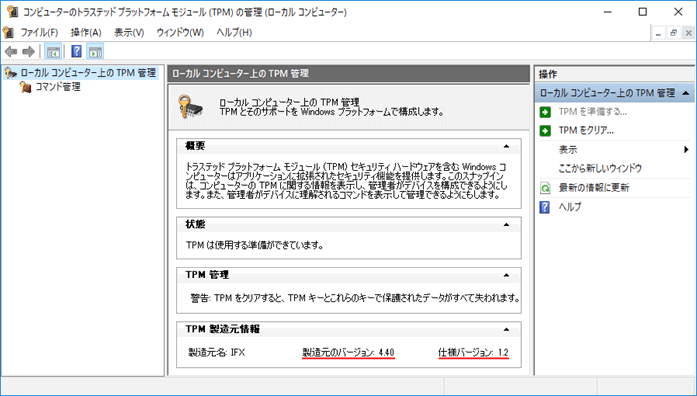Click ここから新しいウィンドウ action
This screenshot has width=697, height=396.
point(600,168)
